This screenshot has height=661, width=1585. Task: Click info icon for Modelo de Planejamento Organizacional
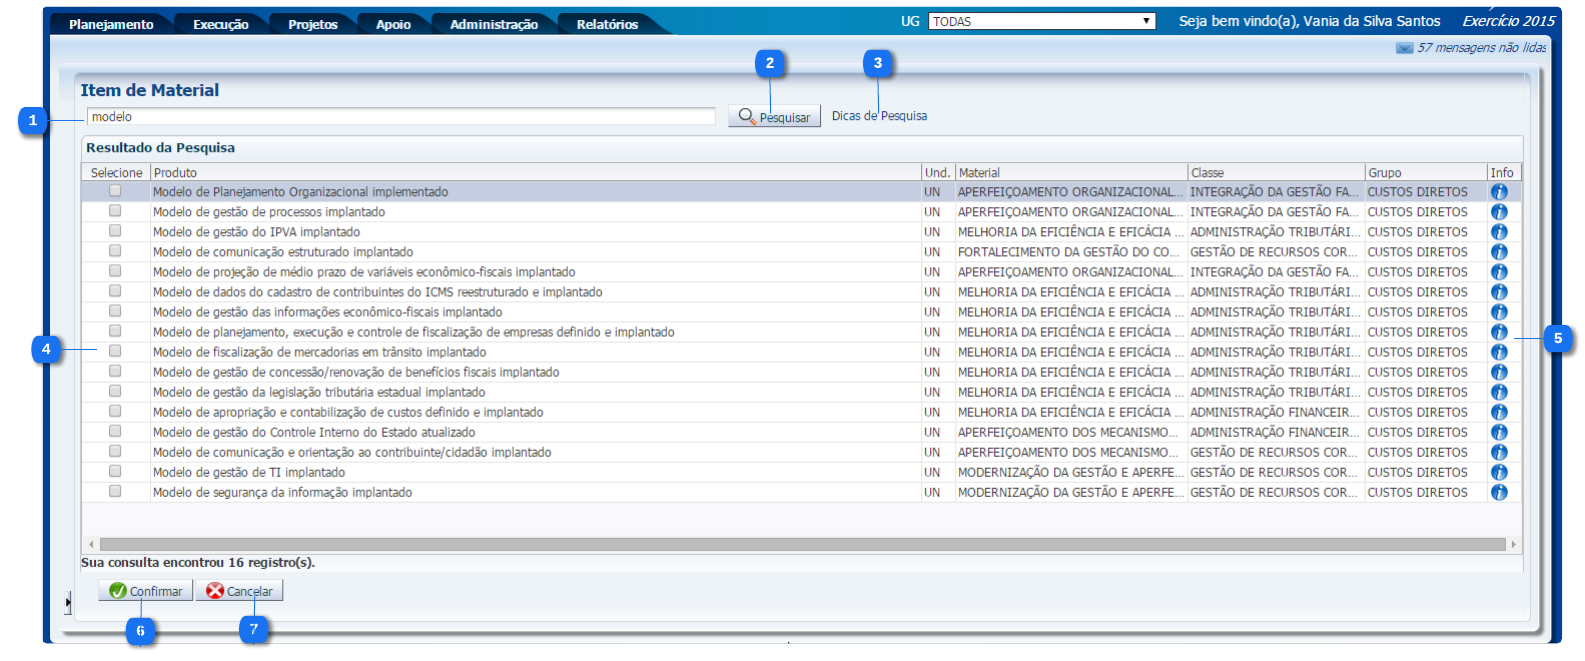[x=1498, y=192]
